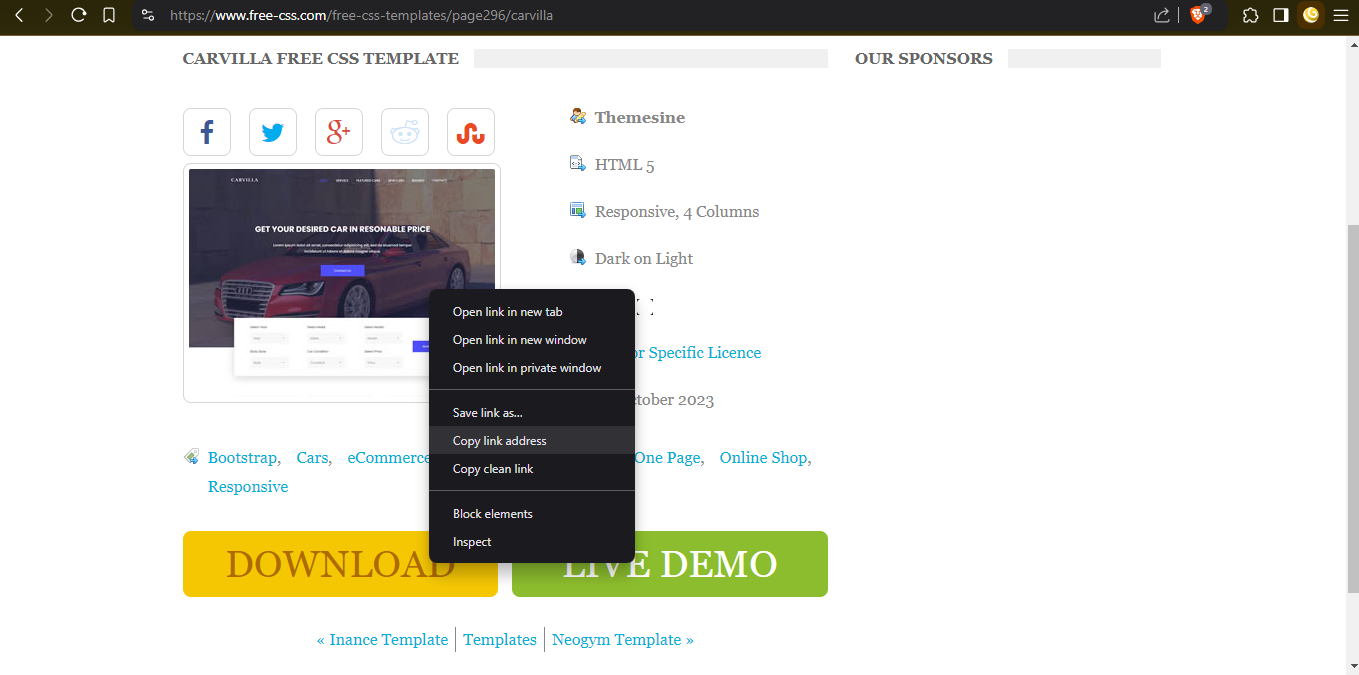View site settings in address bar

click(147, 15)
